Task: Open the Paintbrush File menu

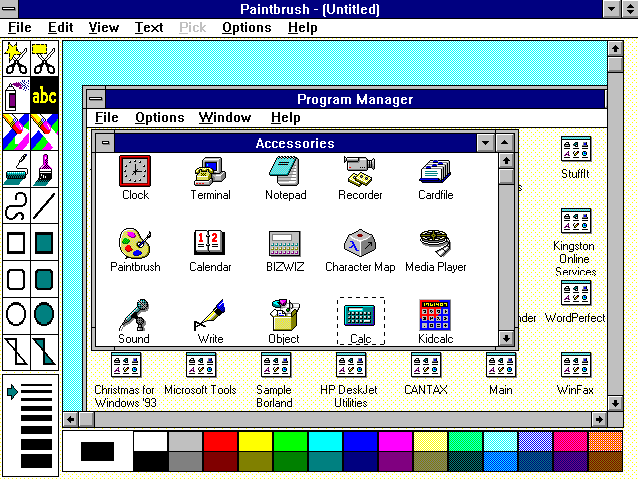Action: [20, 28]
